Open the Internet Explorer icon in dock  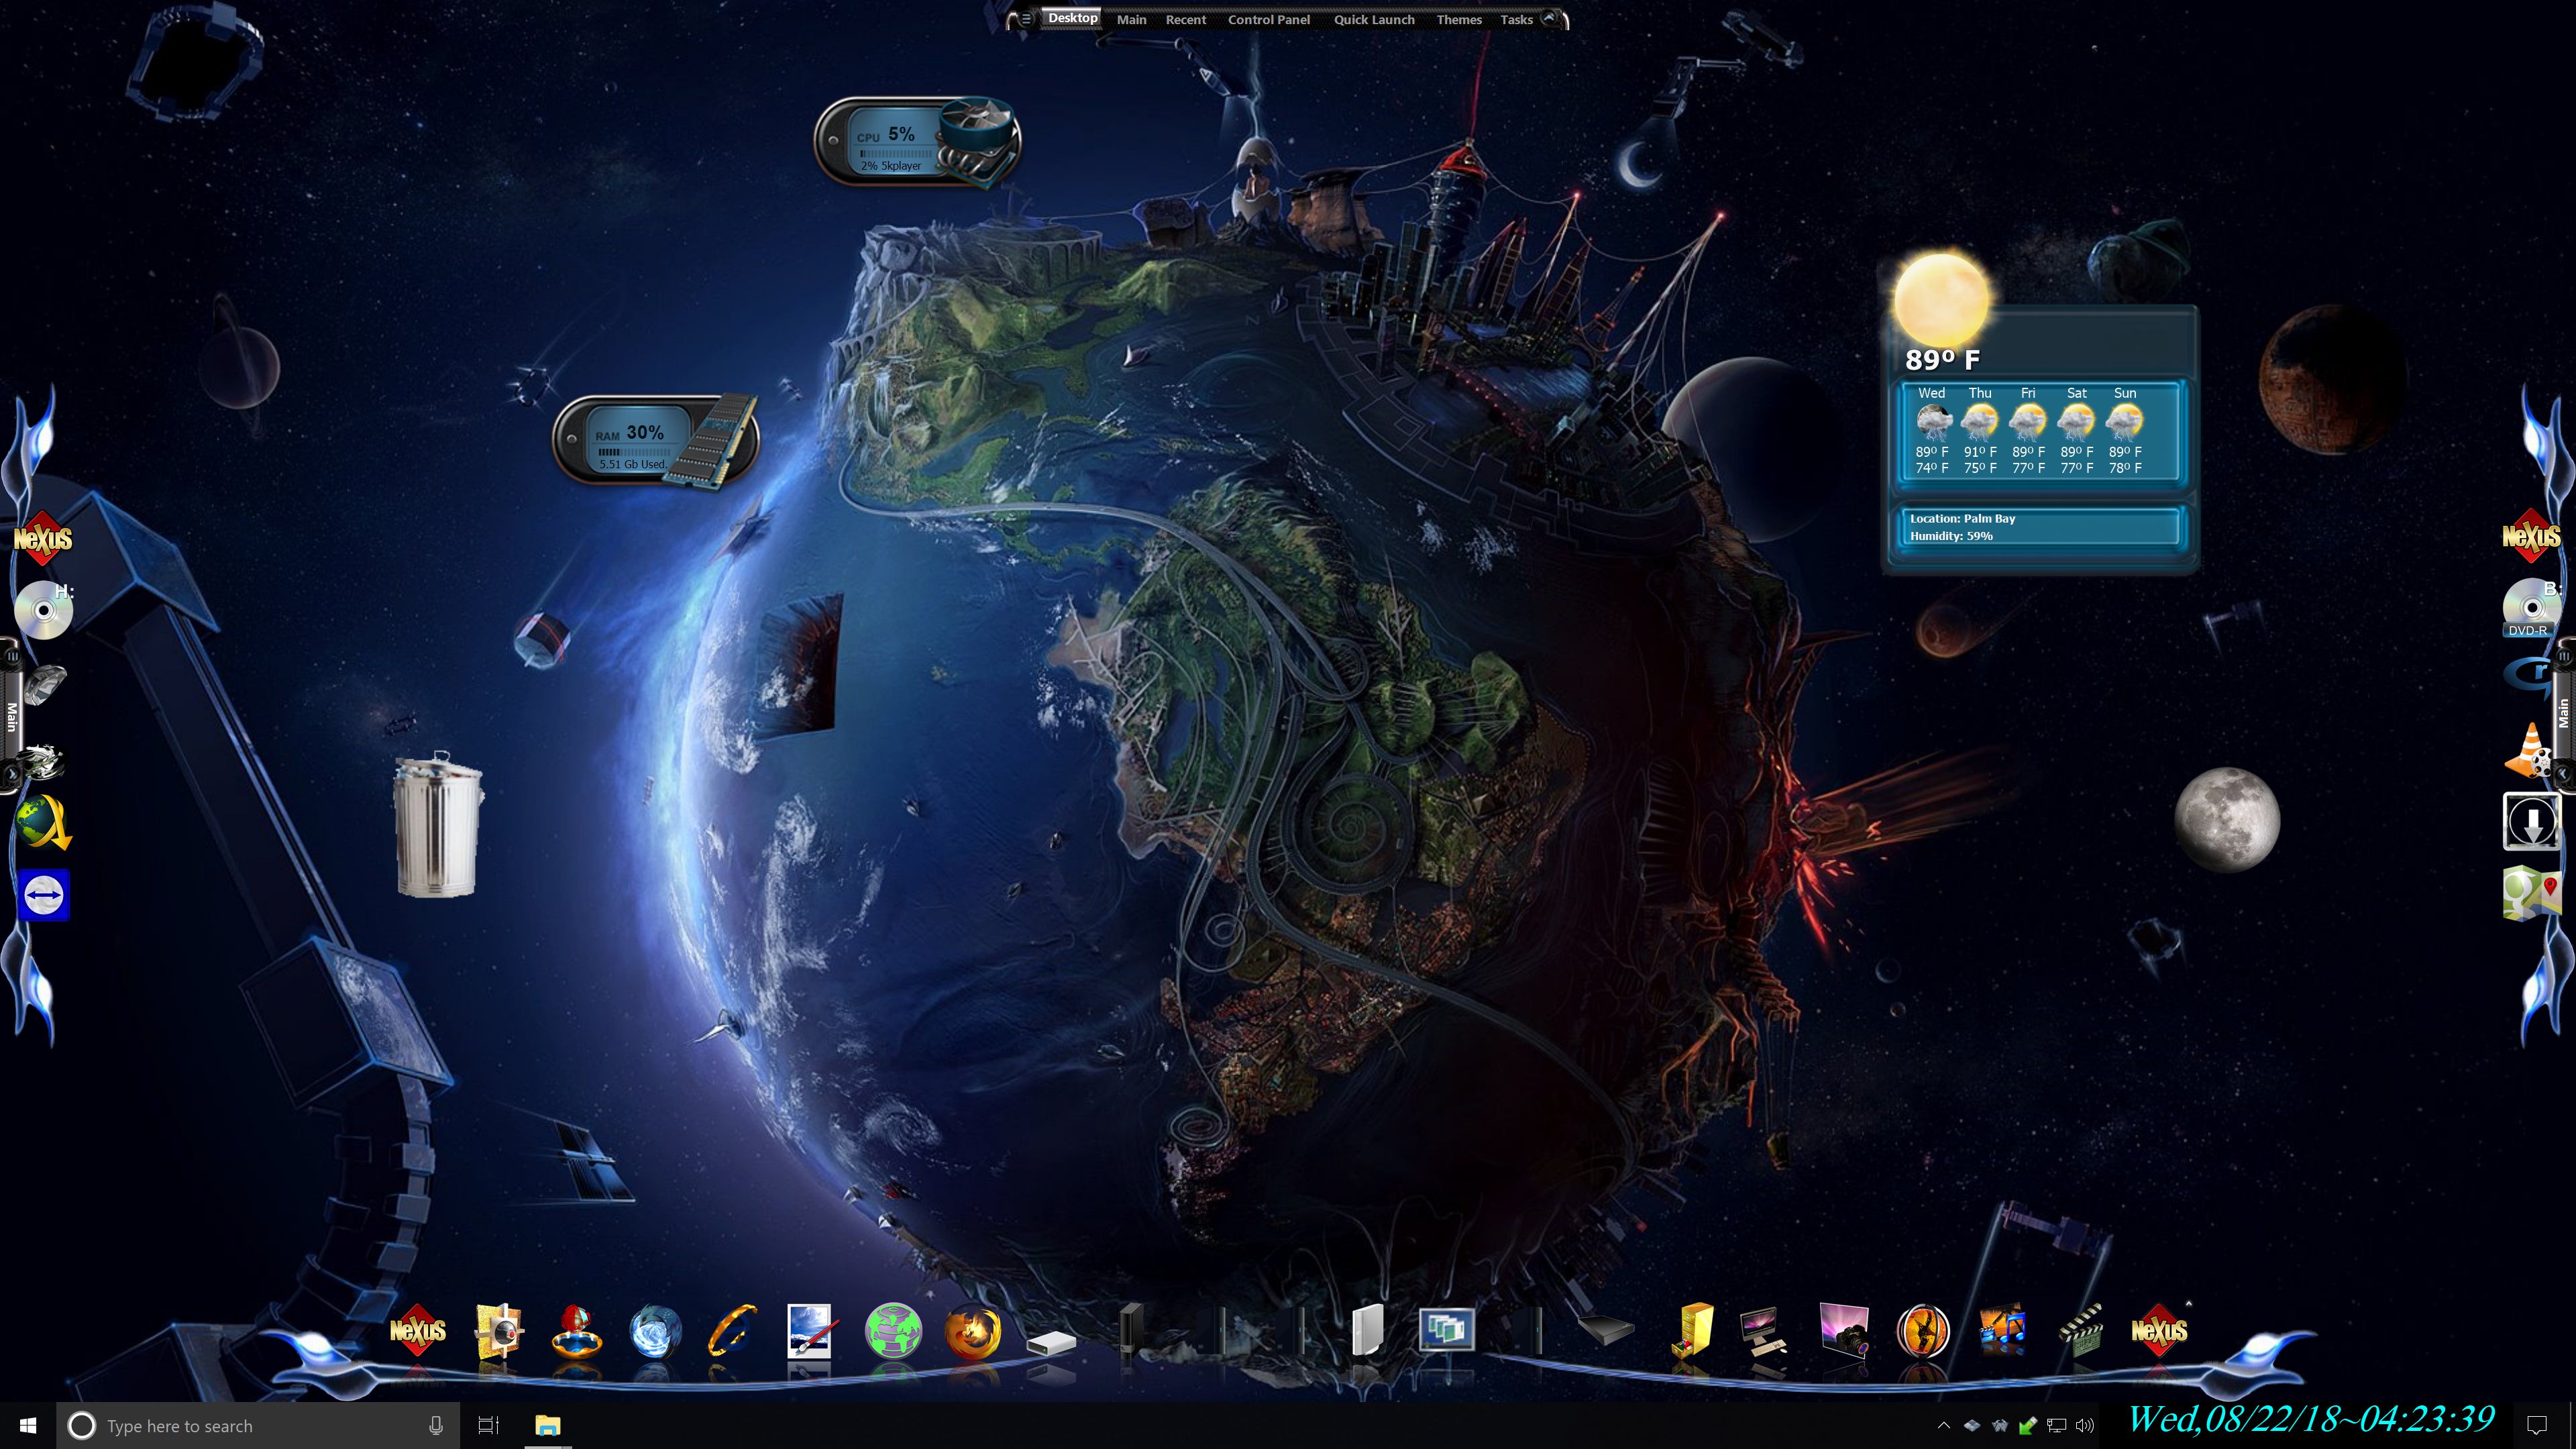click(x=733, y=1331)
